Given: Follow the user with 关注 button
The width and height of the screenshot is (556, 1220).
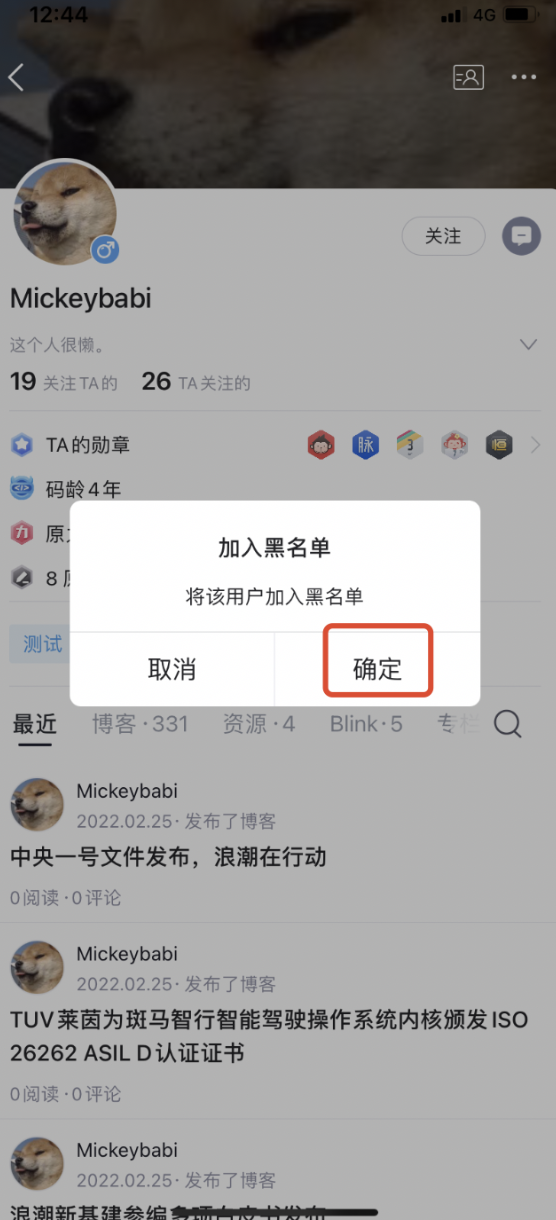Looking at the screenshot, I should [443, 236].
